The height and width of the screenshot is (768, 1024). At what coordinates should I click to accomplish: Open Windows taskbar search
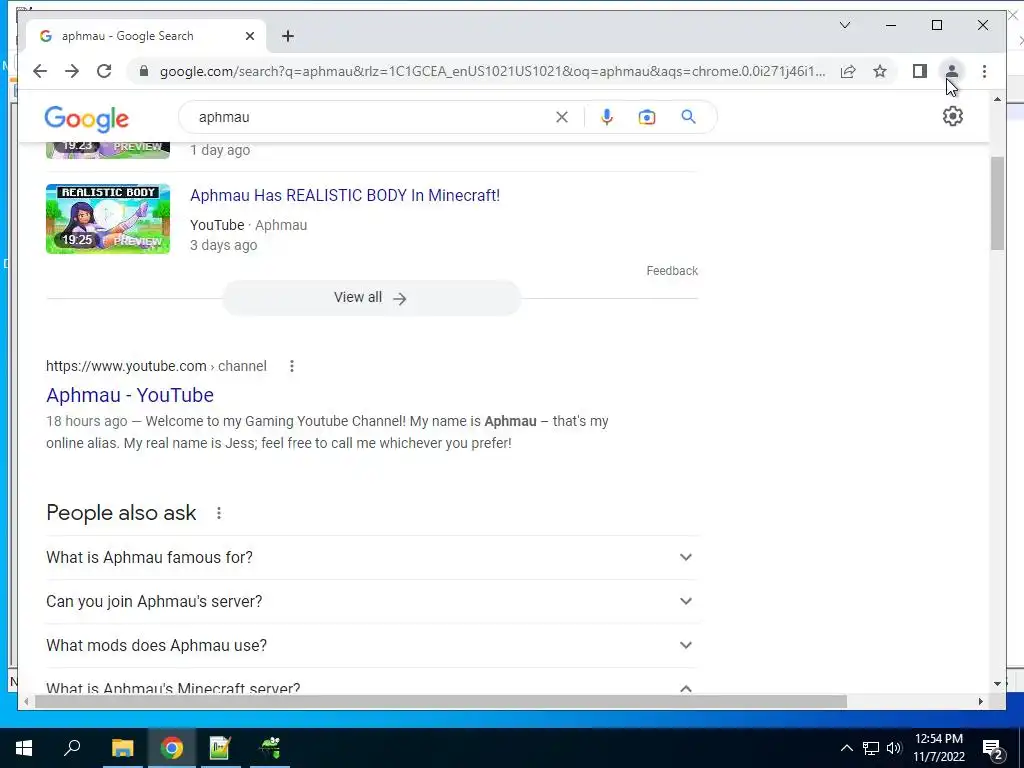coord(72,748)
